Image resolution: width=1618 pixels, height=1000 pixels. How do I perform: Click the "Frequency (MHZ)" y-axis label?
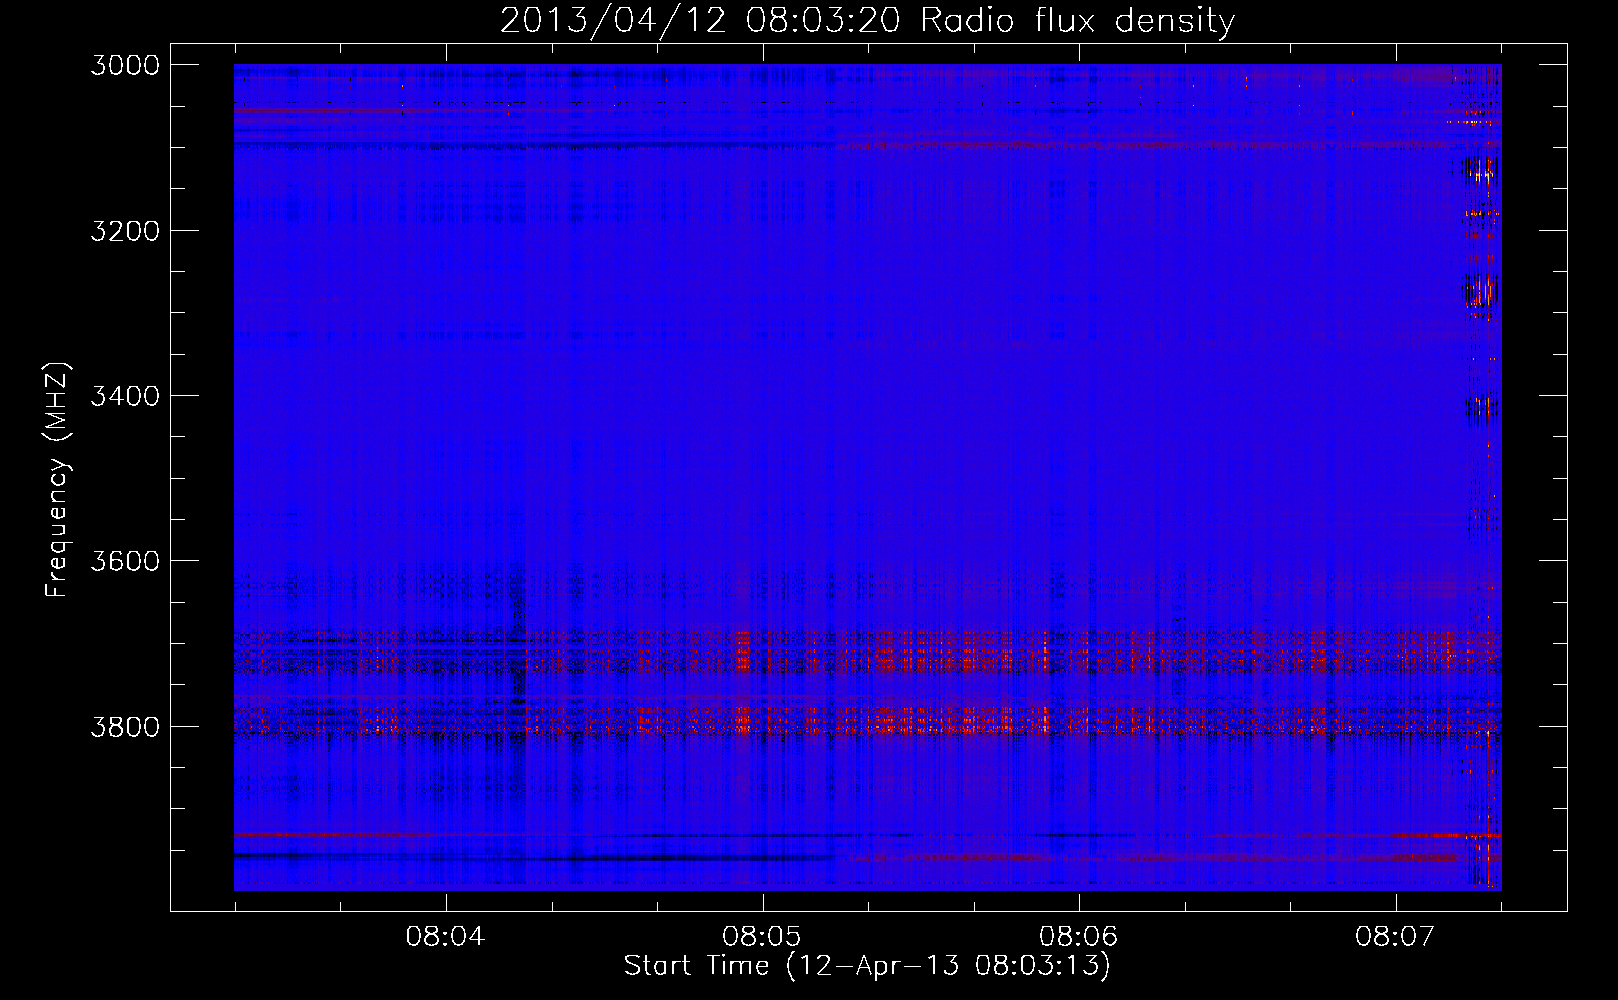tap(58, 480)
